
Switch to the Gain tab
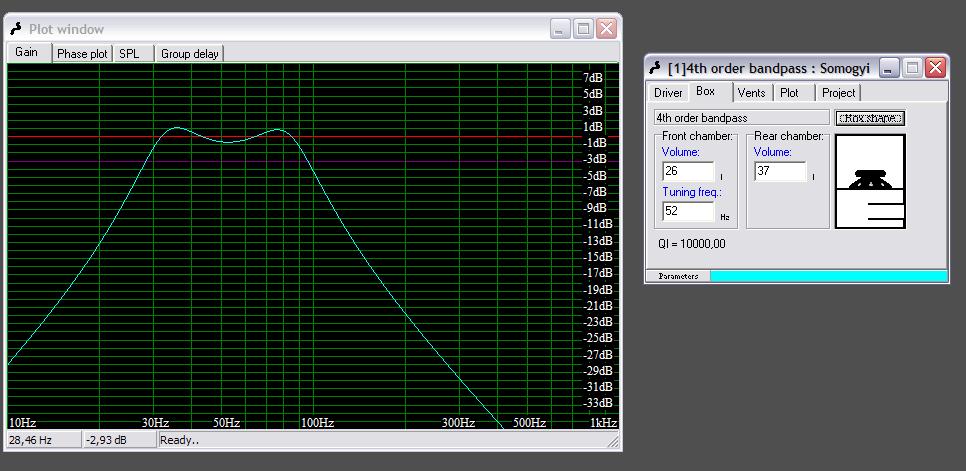click(27, 52)
